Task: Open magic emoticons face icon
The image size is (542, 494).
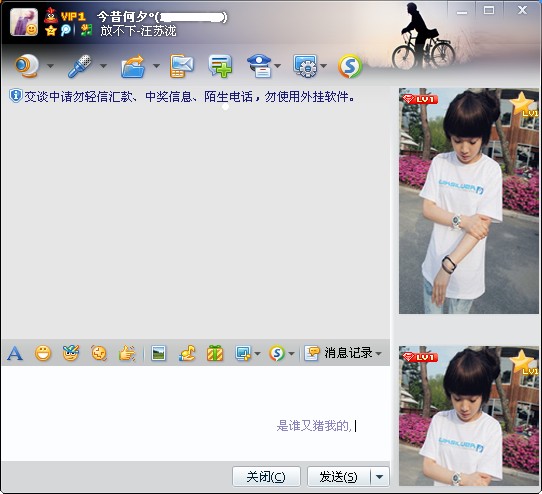Action: pos(71,353)
